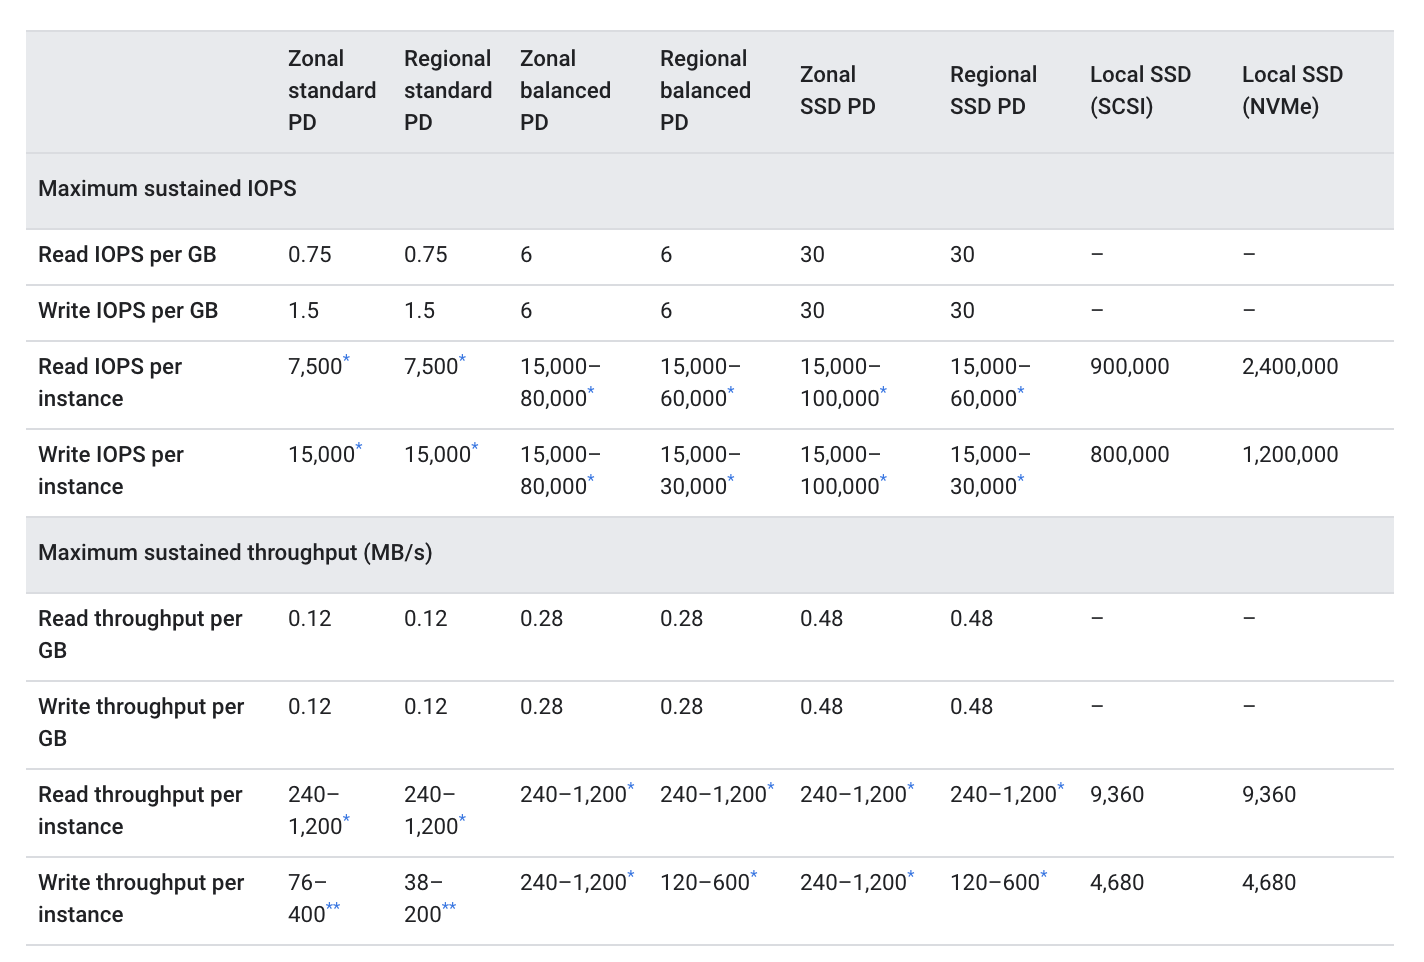This screenshot has height=962, width=1424.
Task: Click the 2,400,000 NVMe read IOPS value
Action: point(1290,366)
